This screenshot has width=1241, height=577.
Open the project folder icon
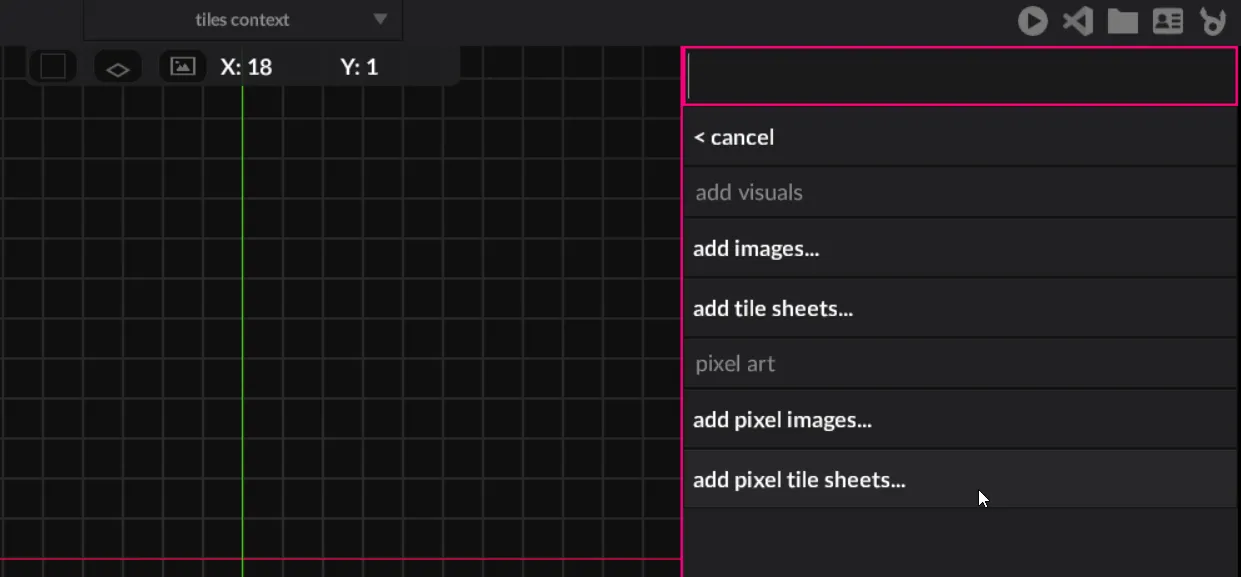[1122, 21]
